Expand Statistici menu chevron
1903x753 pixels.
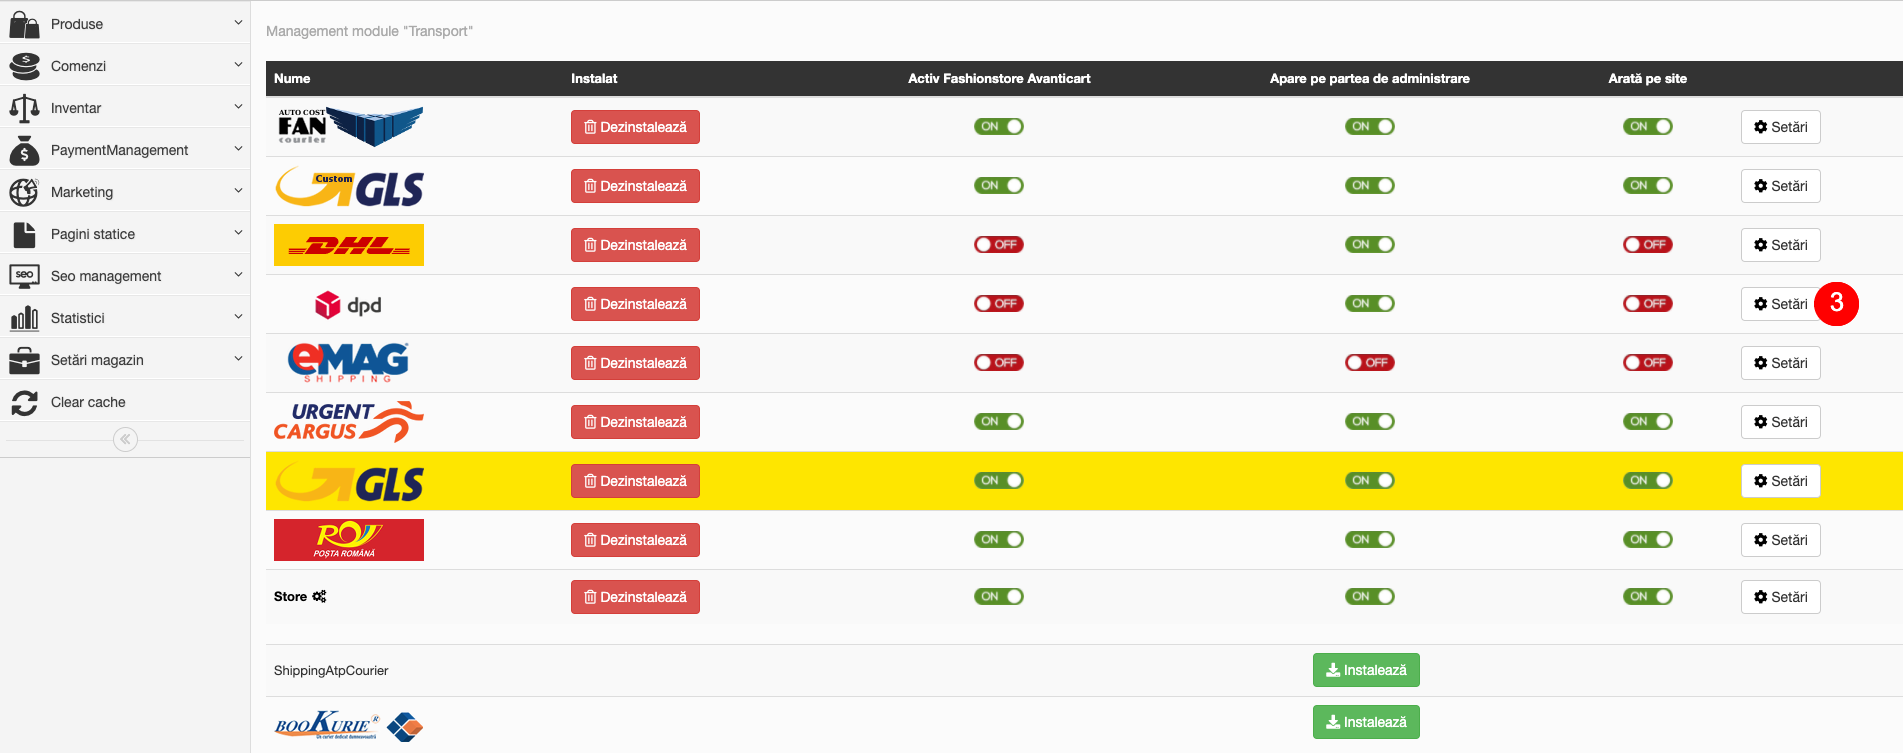(238, 316)
